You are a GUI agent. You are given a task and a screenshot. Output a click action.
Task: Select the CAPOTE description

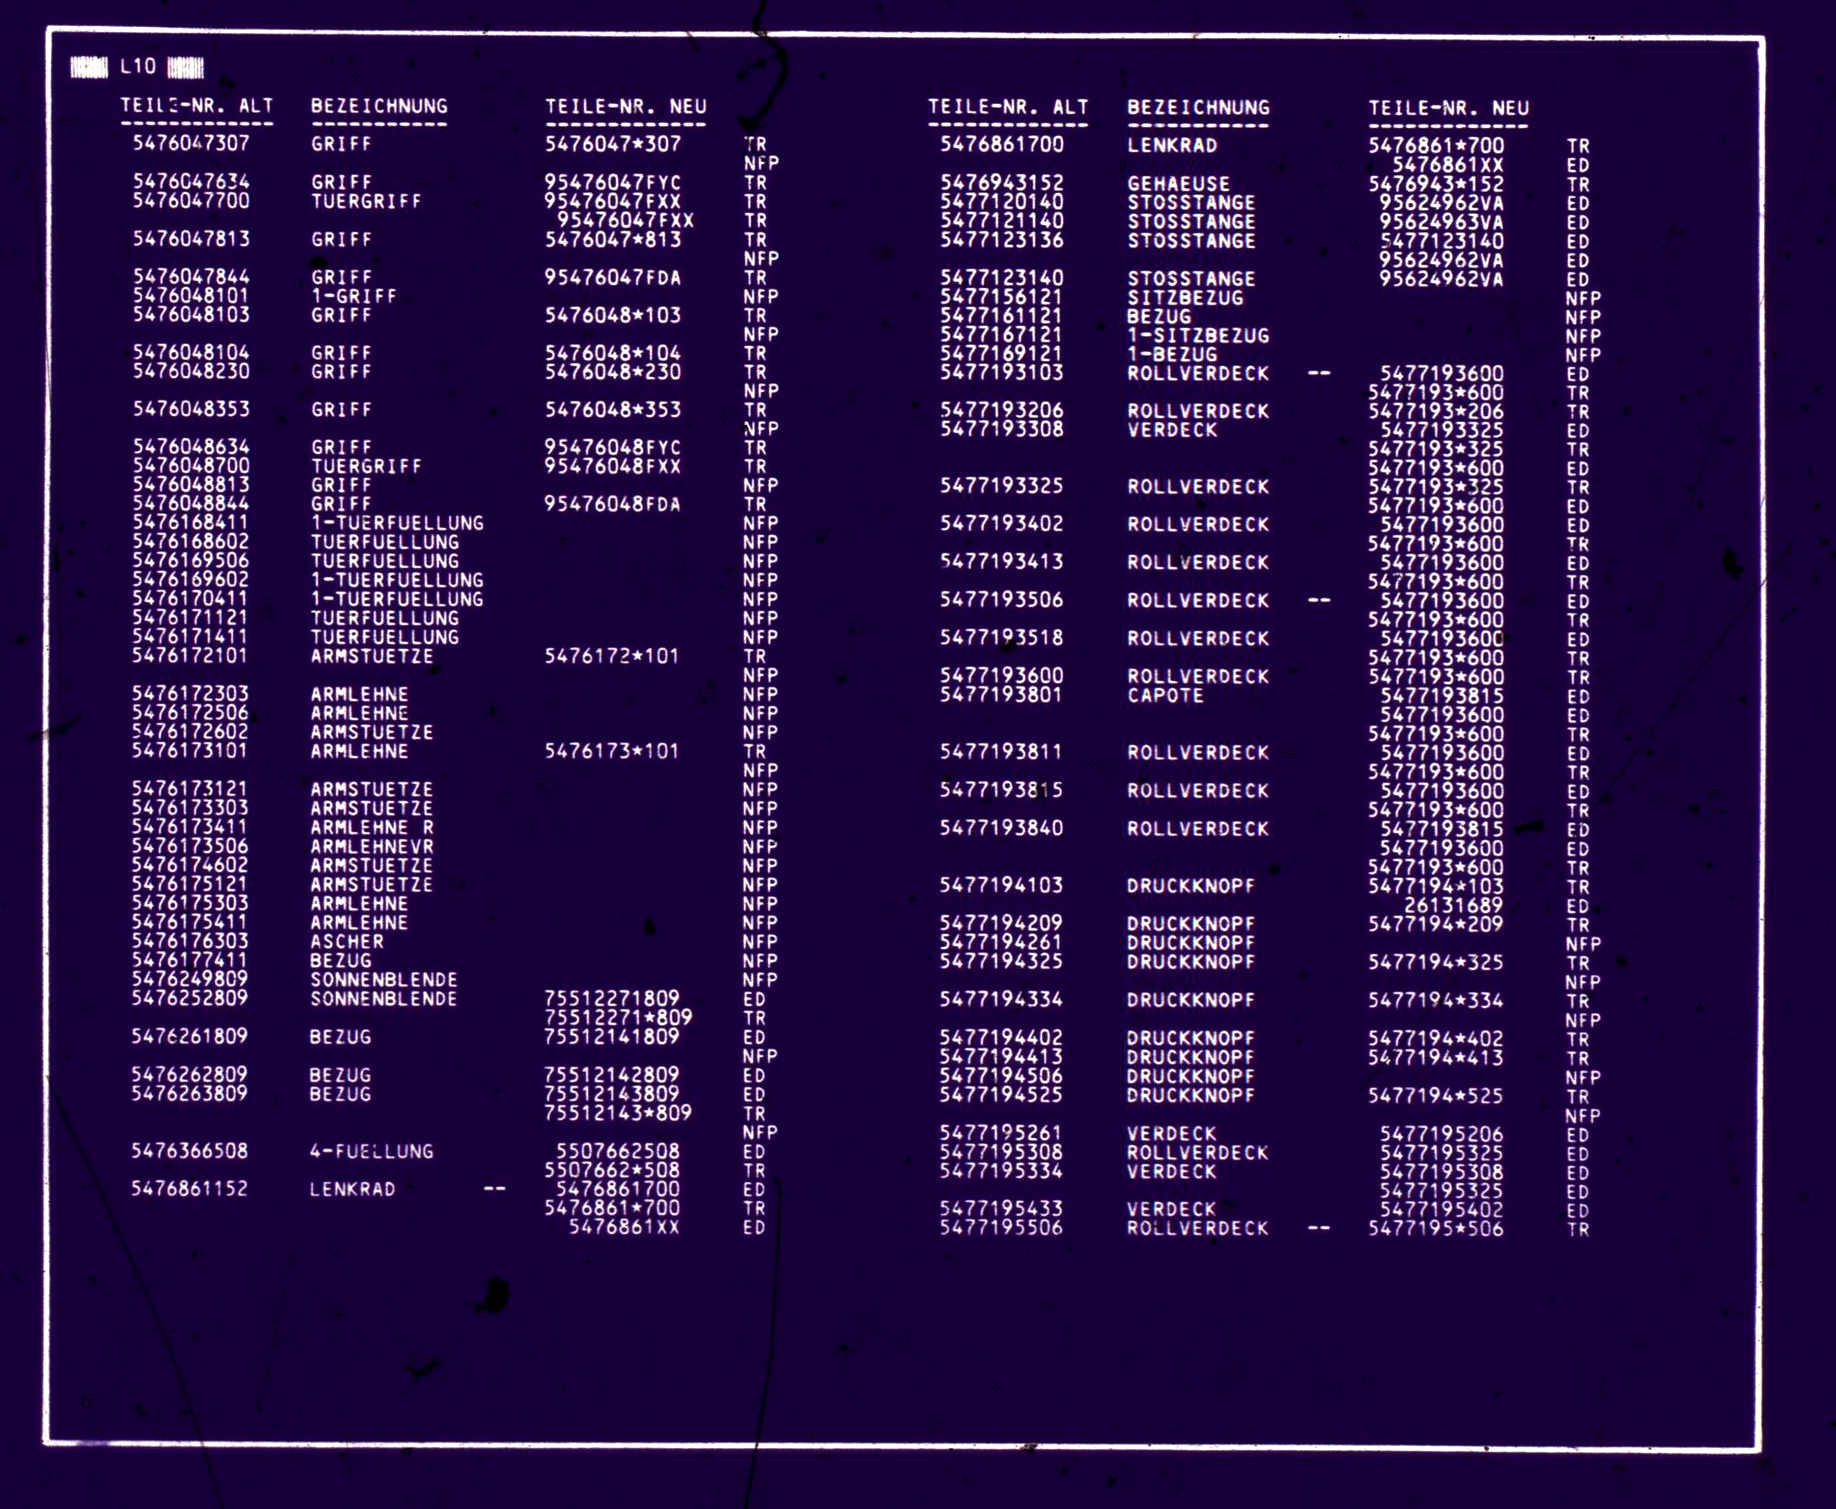tap(1166, 695)
